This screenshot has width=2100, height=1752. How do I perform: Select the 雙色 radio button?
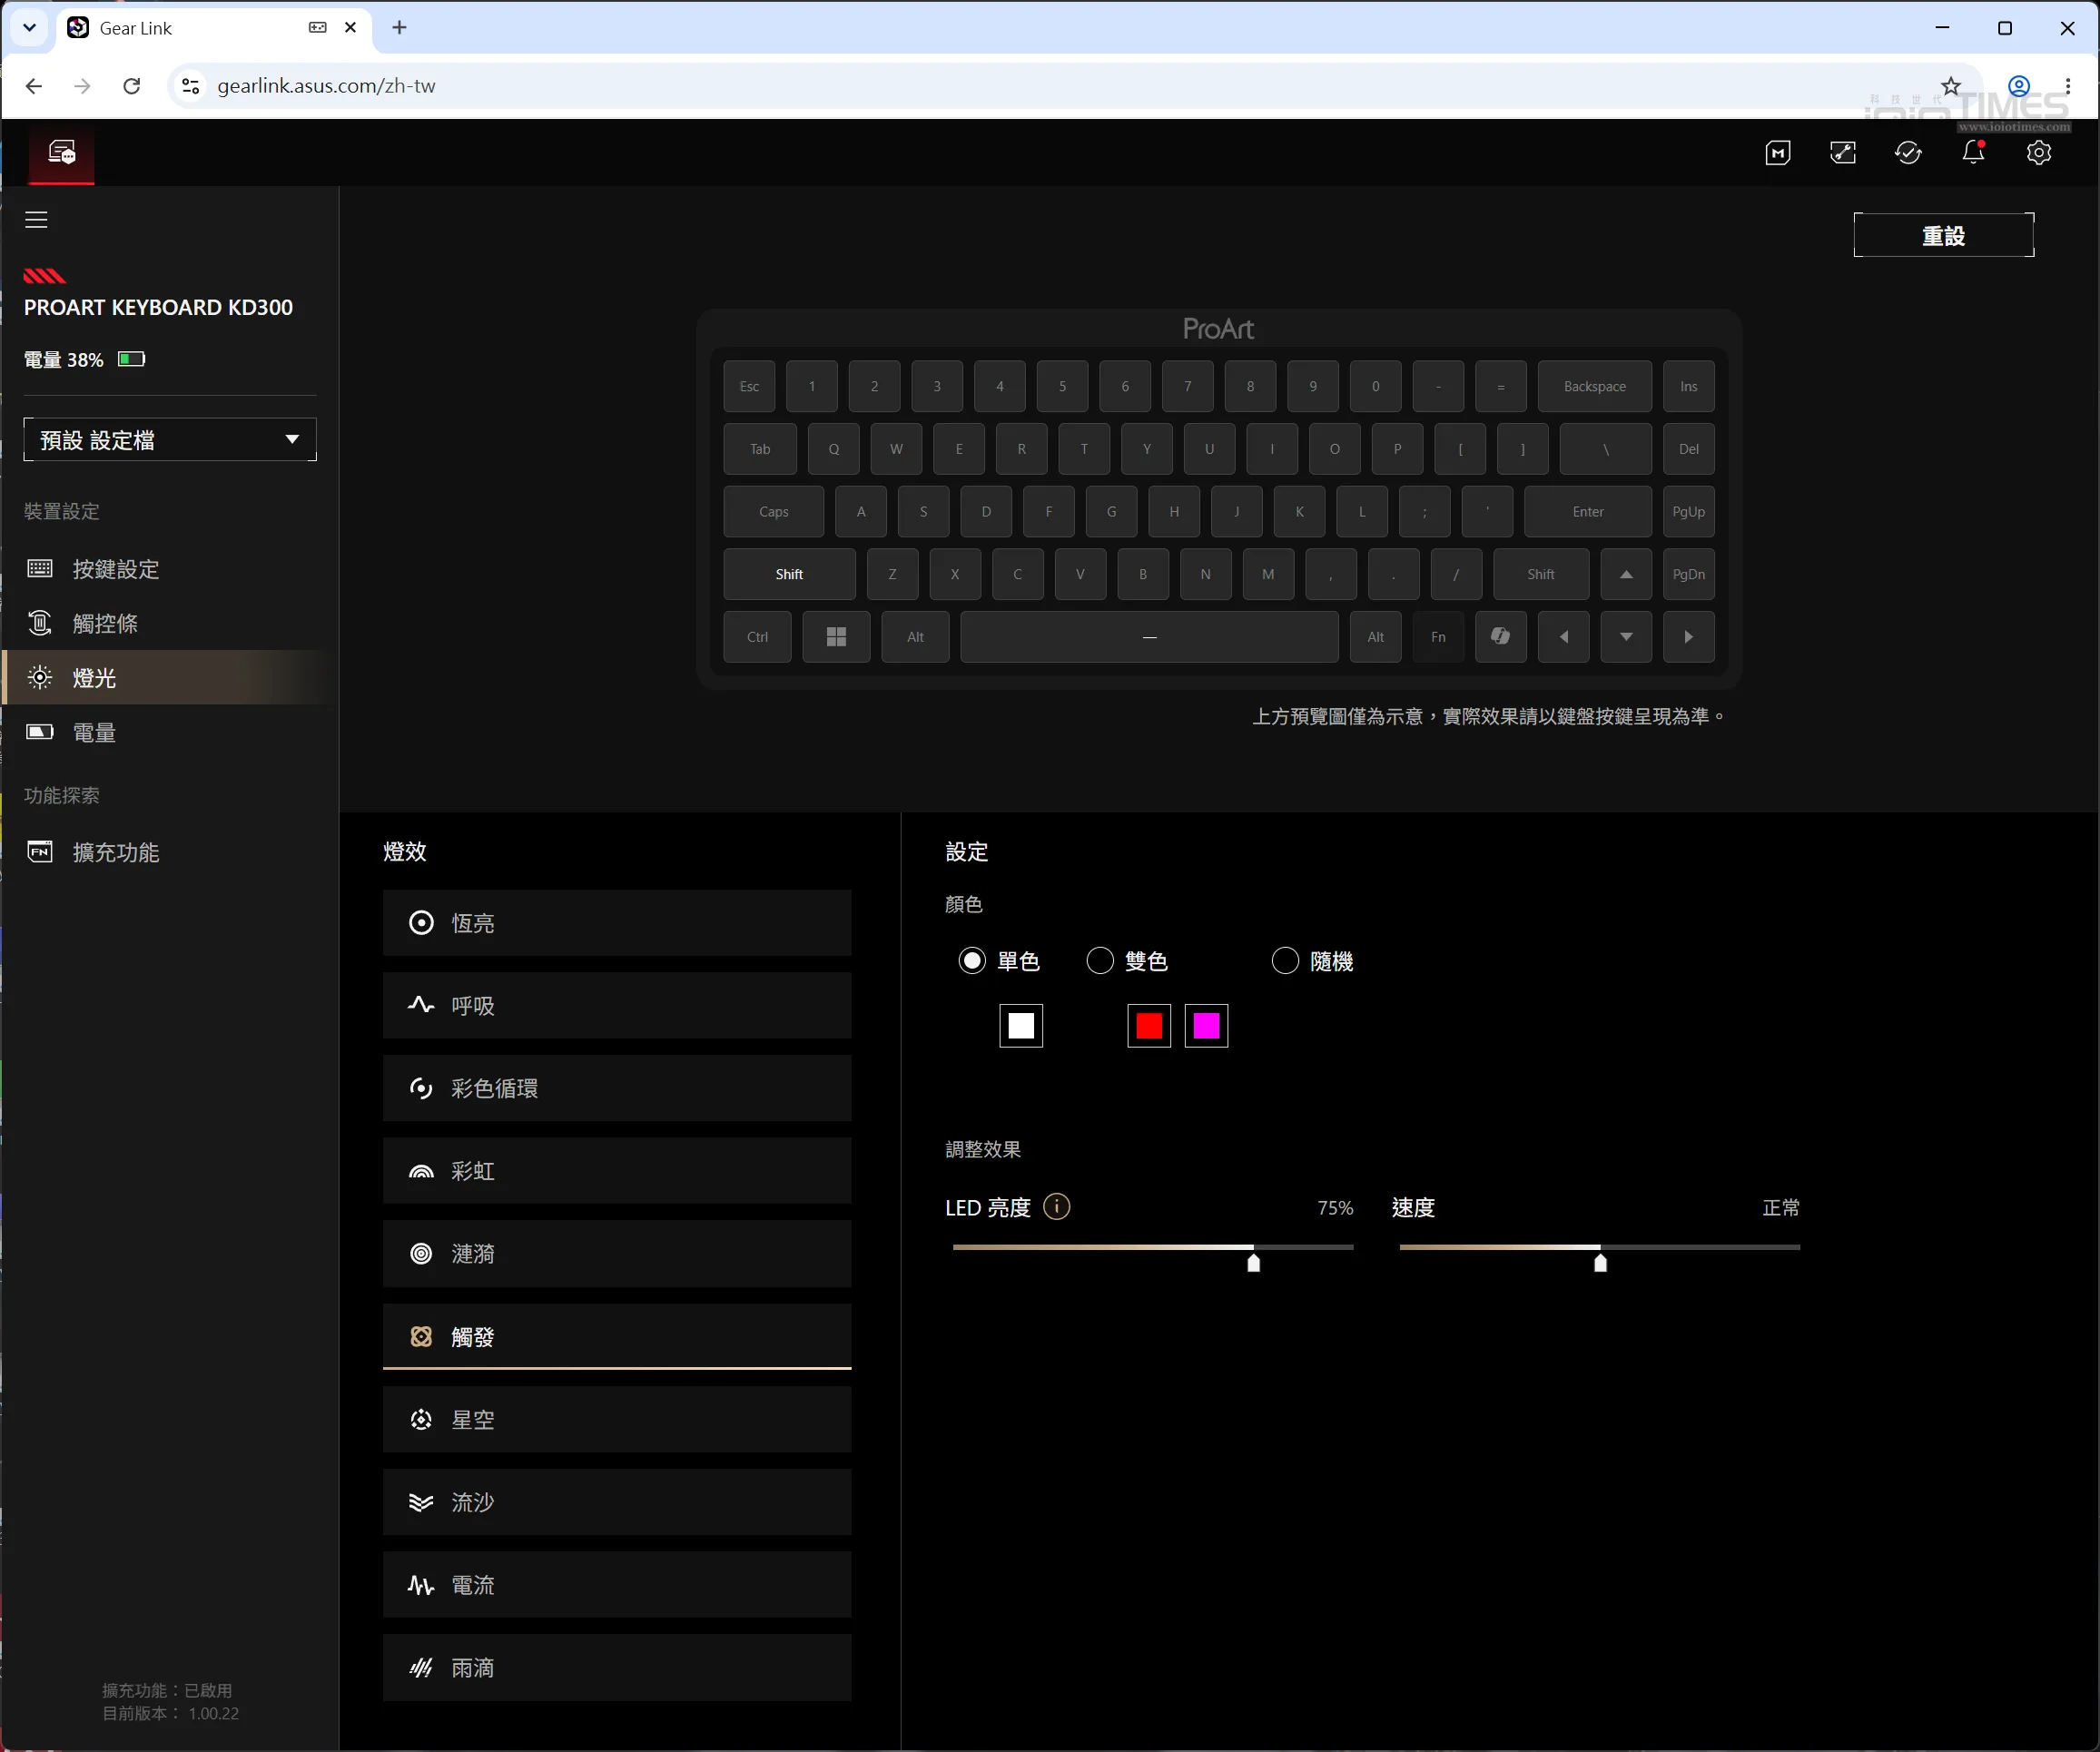pyautogui.click(x=1100, y=961)
